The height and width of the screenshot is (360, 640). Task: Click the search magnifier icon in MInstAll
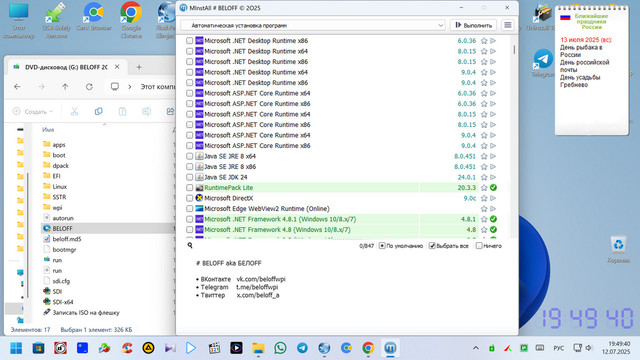coord(190,245)
